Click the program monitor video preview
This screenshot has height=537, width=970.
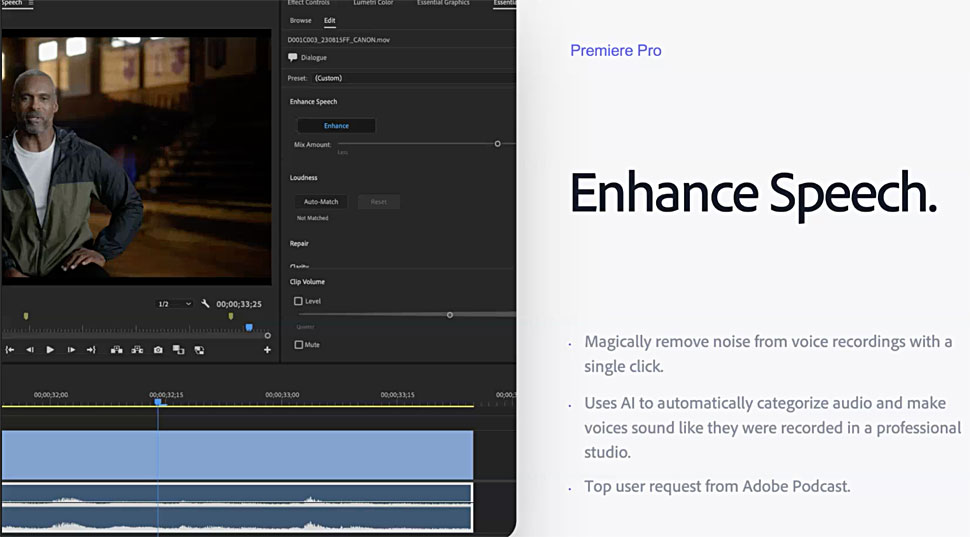pyautogui.click(x=136, y=157)
